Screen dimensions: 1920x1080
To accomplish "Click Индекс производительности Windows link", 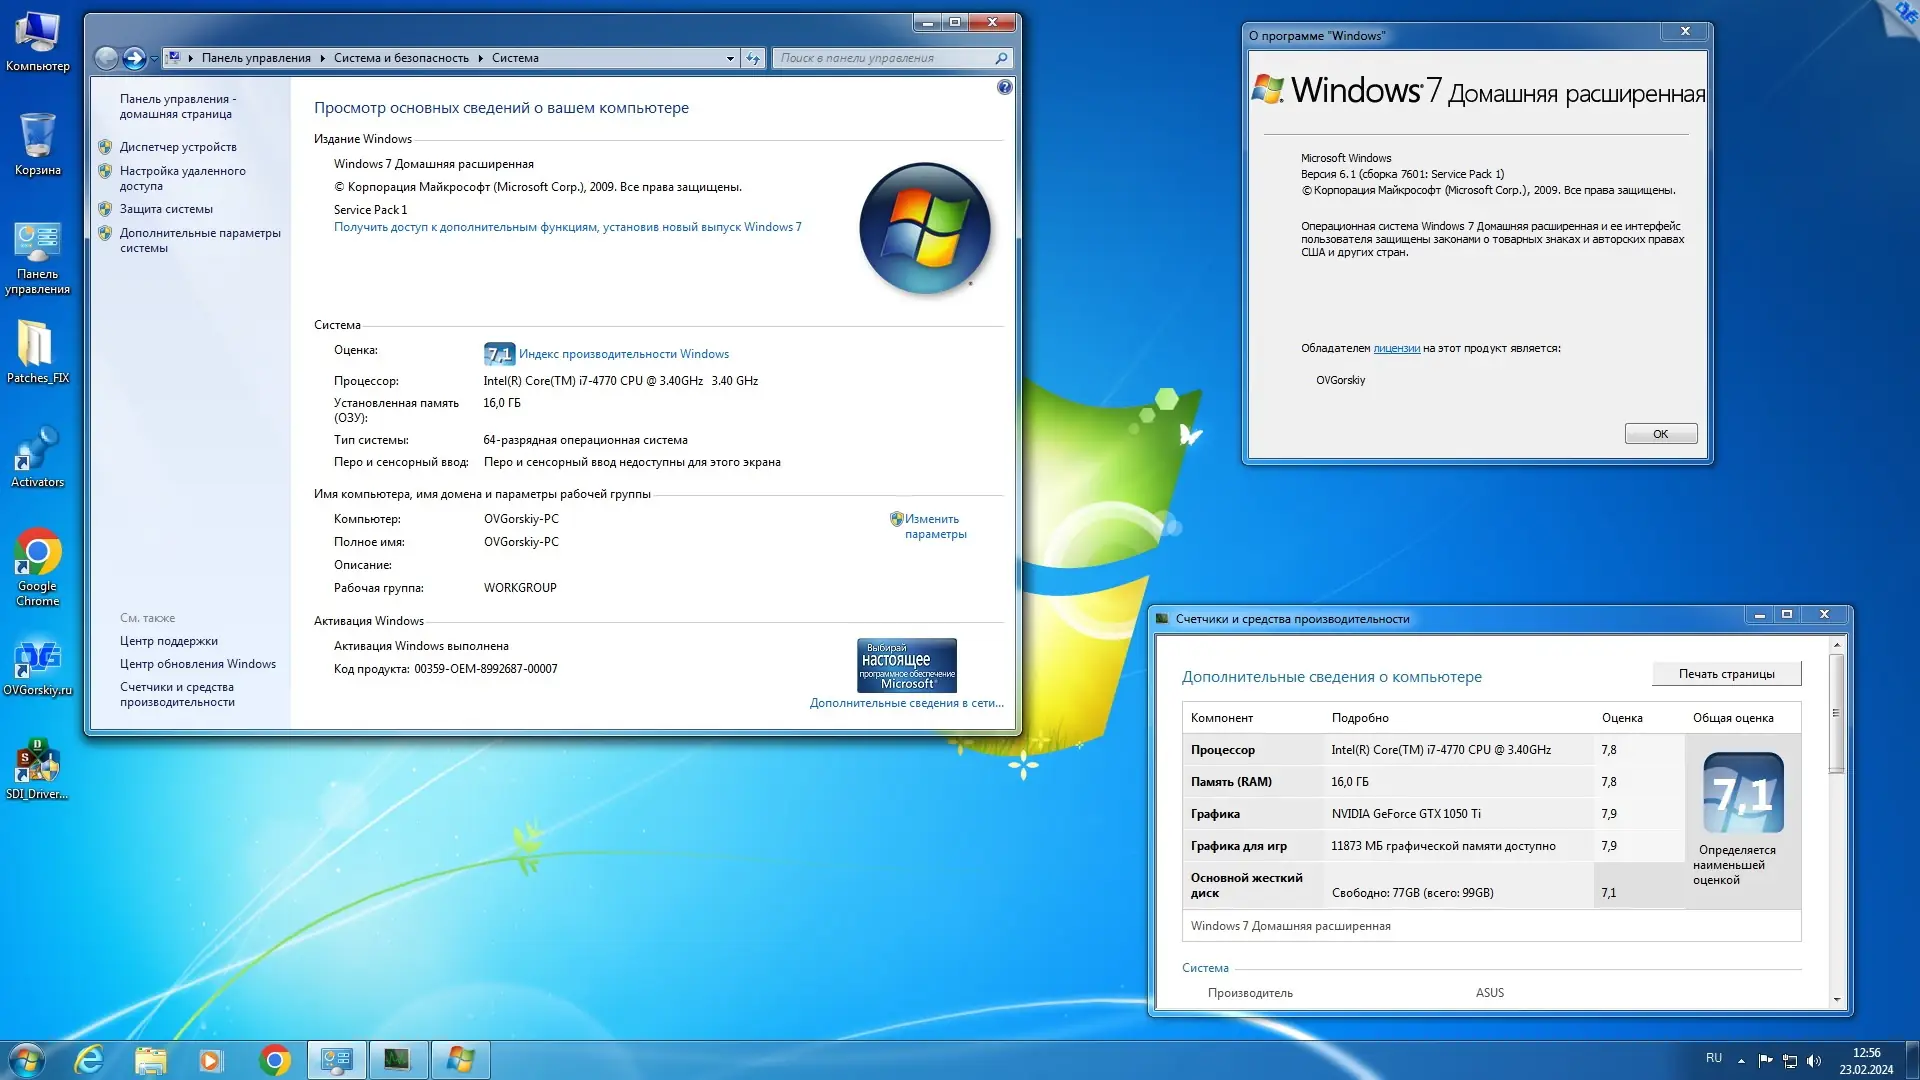I will [623, 354].
